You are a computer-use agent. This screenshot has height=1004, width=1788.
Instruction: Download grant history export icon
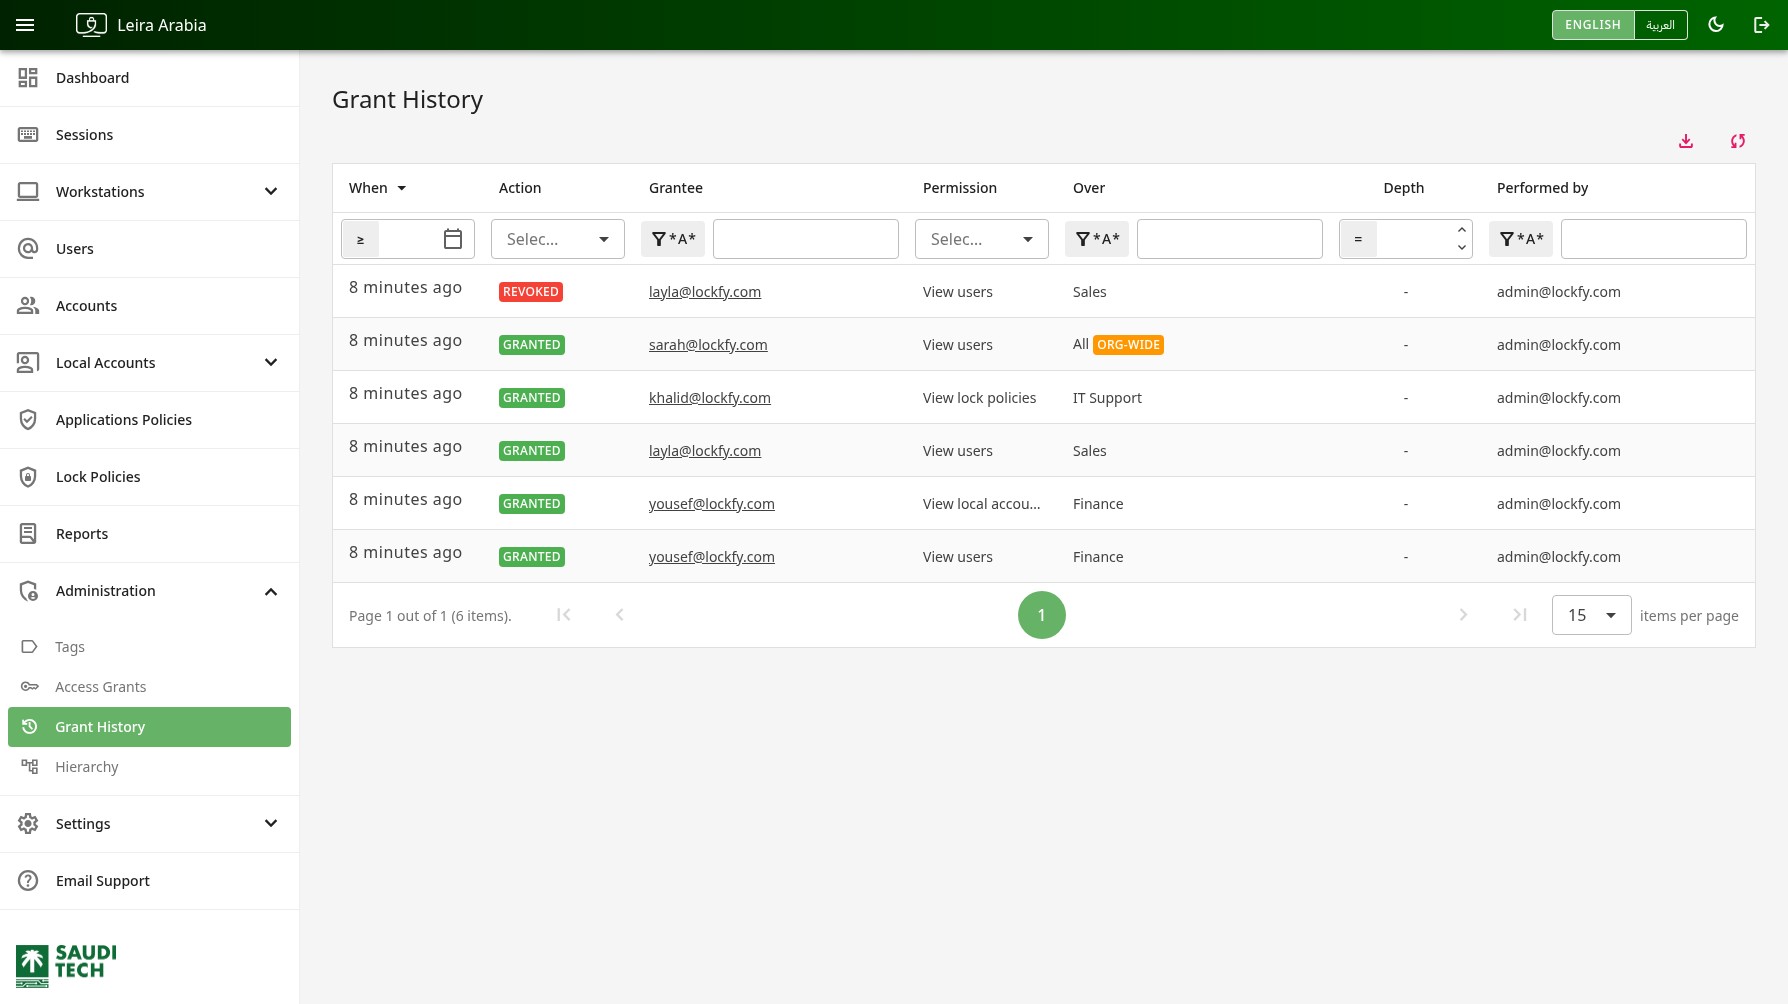[x=1686, y=141]
